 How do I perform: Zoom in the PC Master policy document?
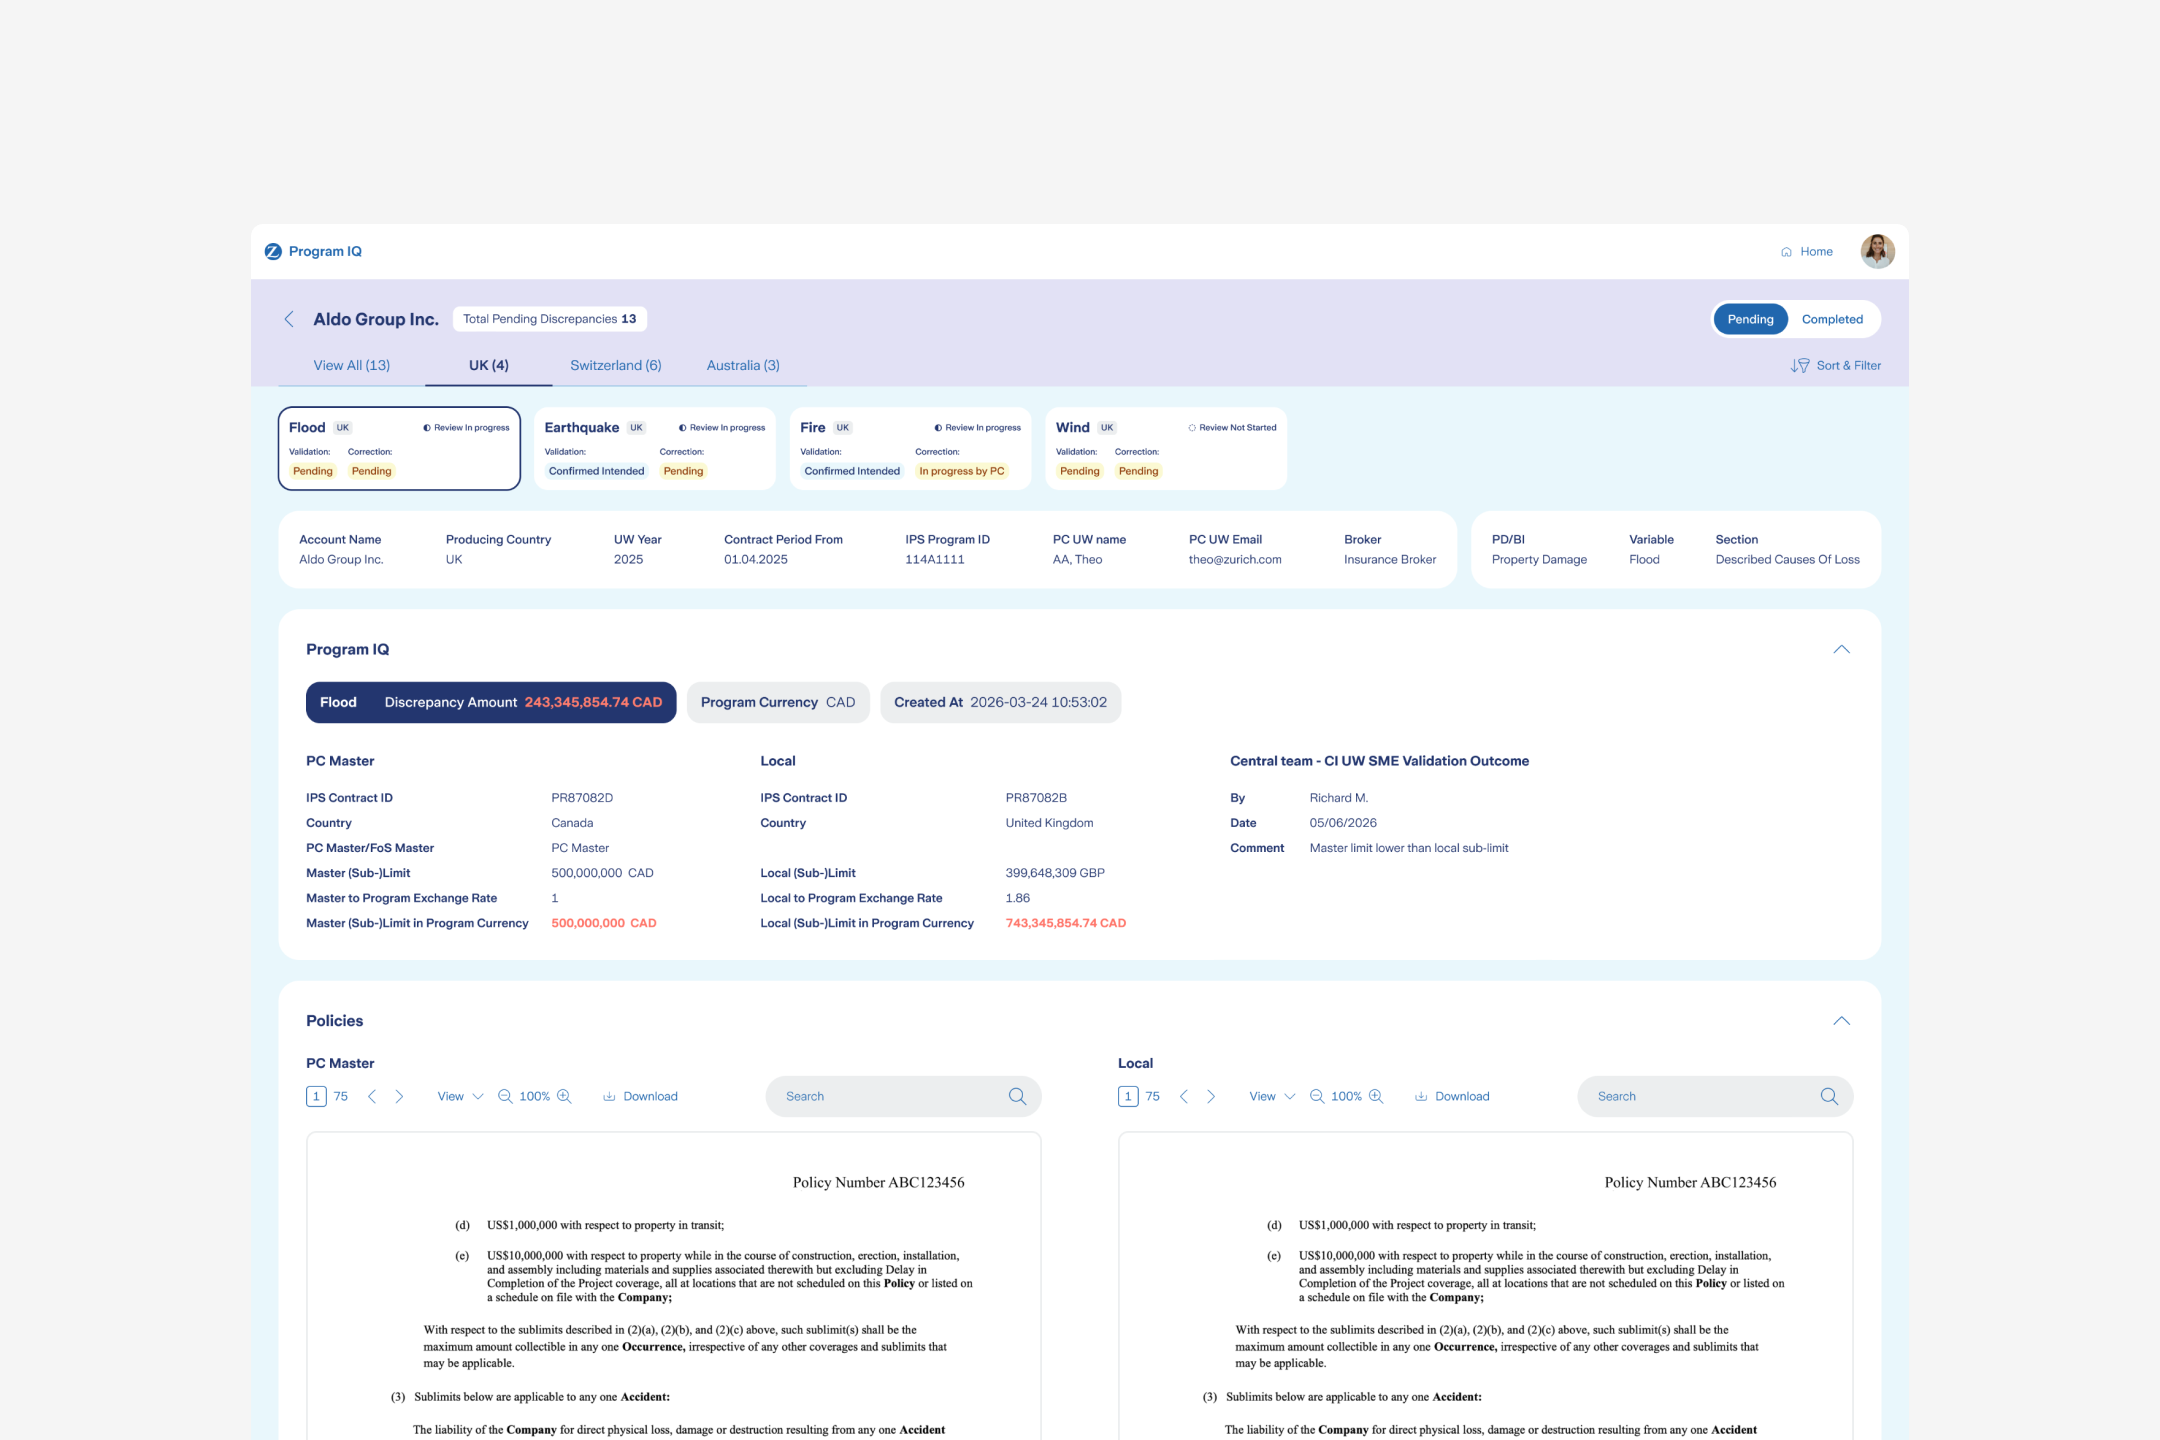564,1096
